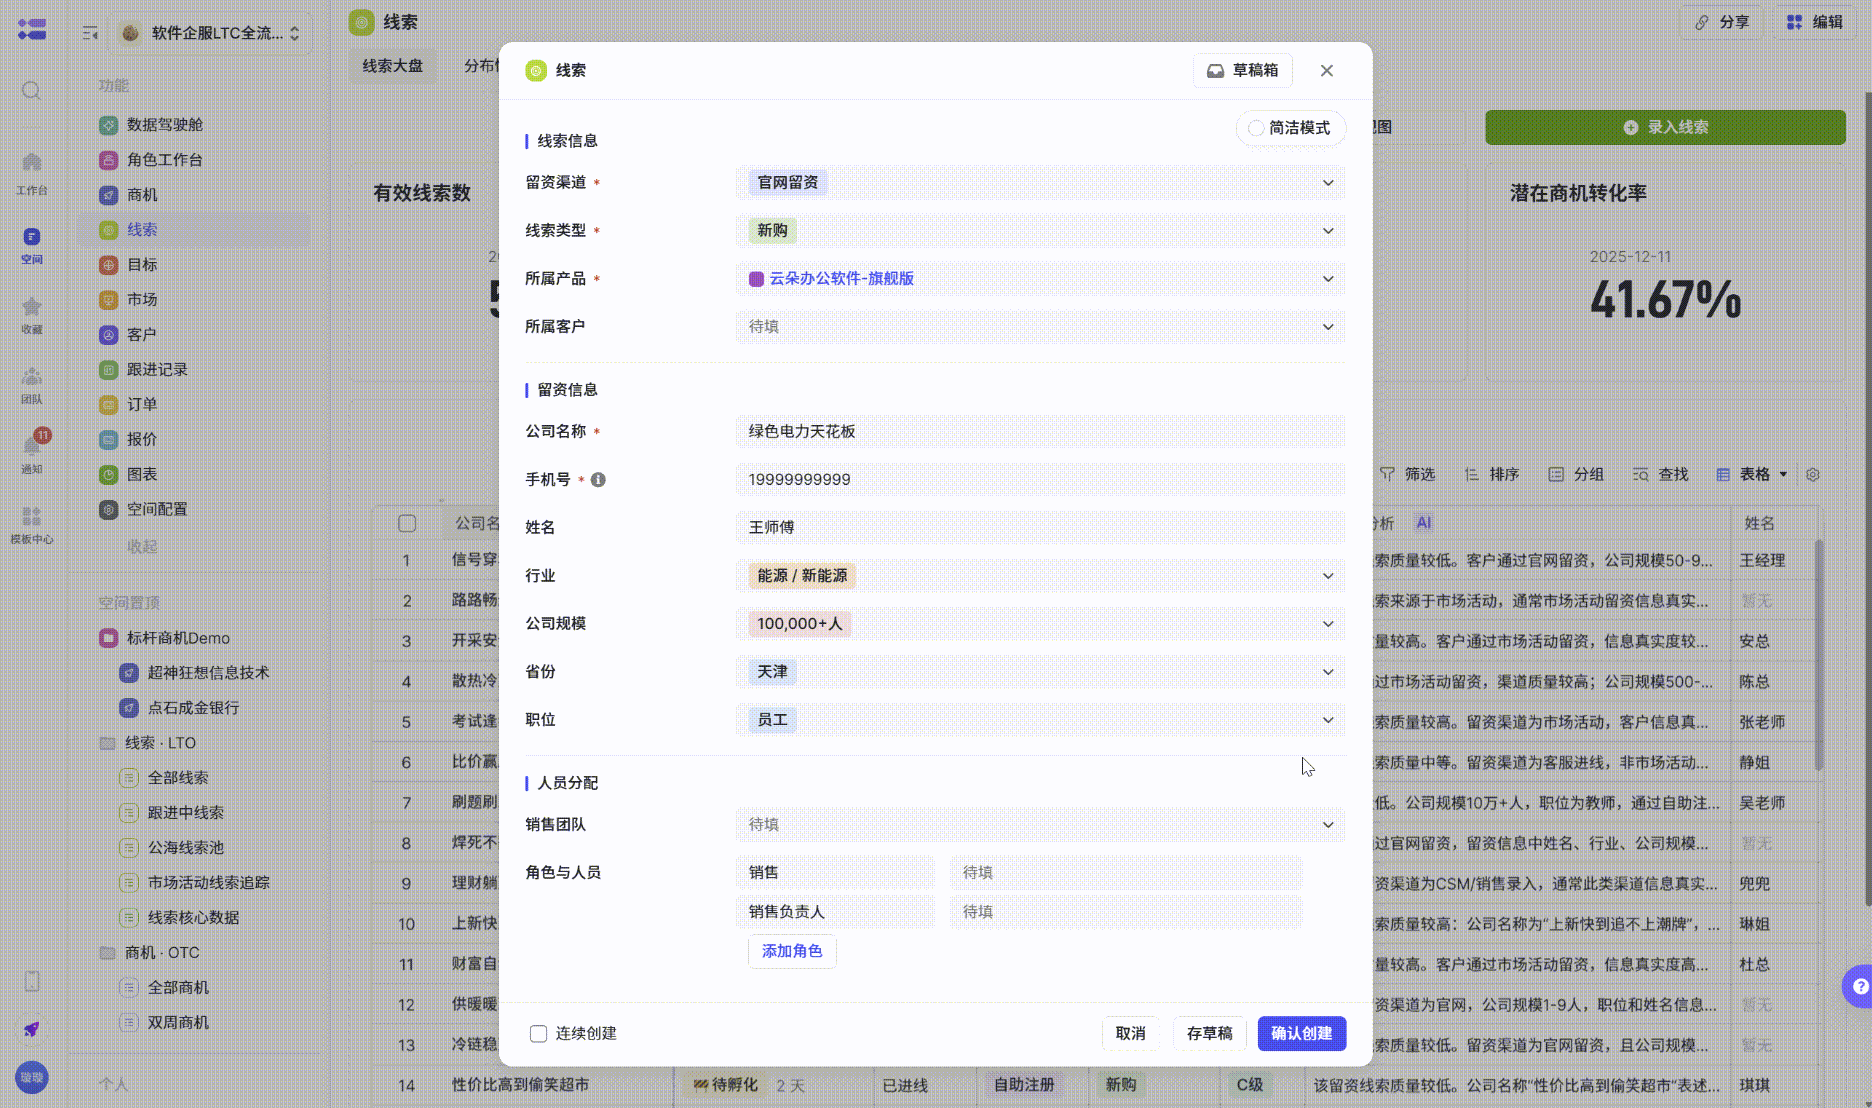The height and width of the screenshot is (1108, 1872).
Task: Open the 数据驾驶舱 sidebar item
Action: tap(165, 125)
